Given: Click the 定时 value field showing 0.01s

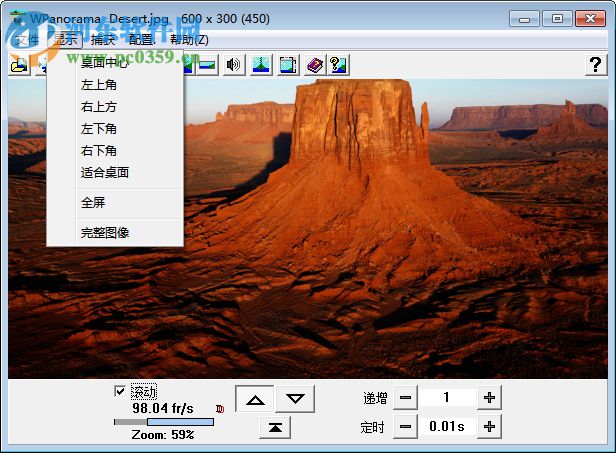Looking at the screenshot, I should coord(447,427).
